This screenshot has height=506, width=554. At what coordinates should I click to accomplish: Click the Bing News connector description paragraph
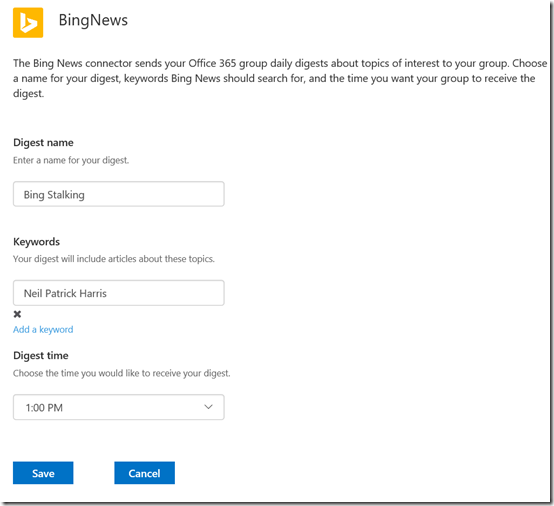point(280,78)
